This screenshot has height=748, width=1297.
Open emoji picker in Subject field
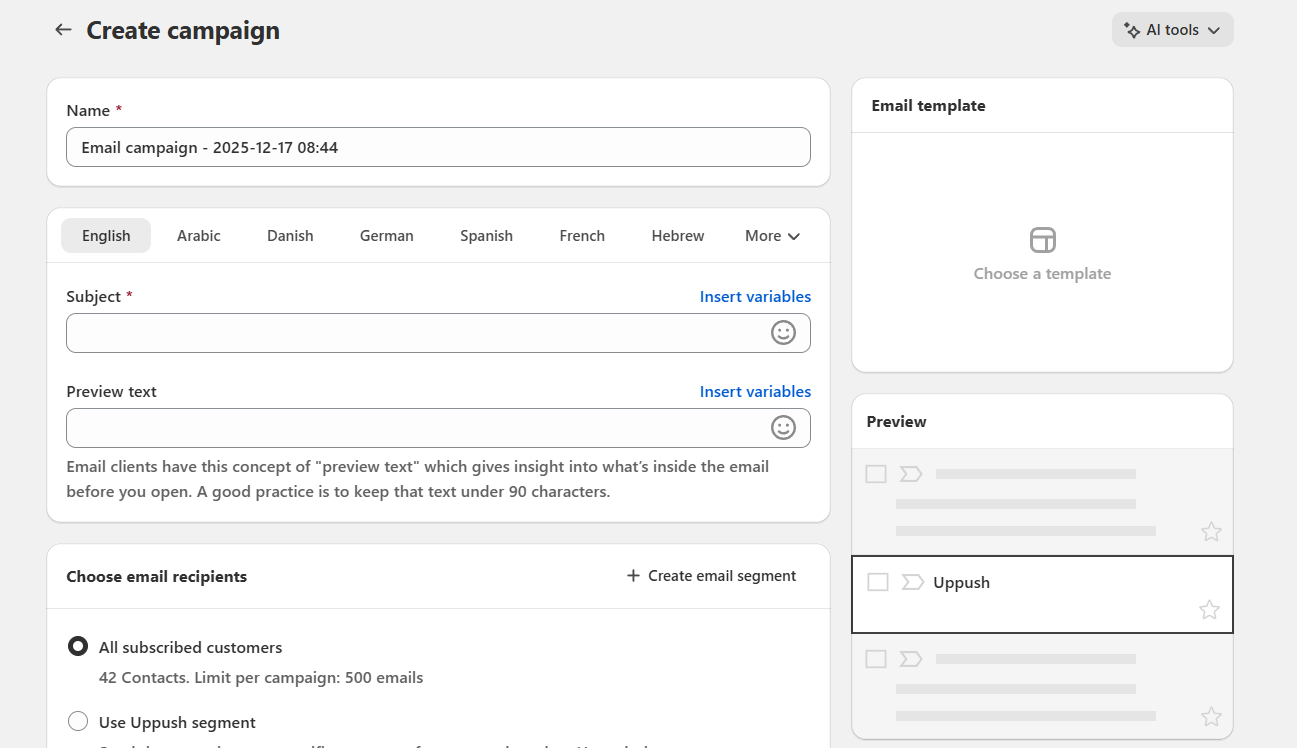pyautogui.click(x=783, y=333)
